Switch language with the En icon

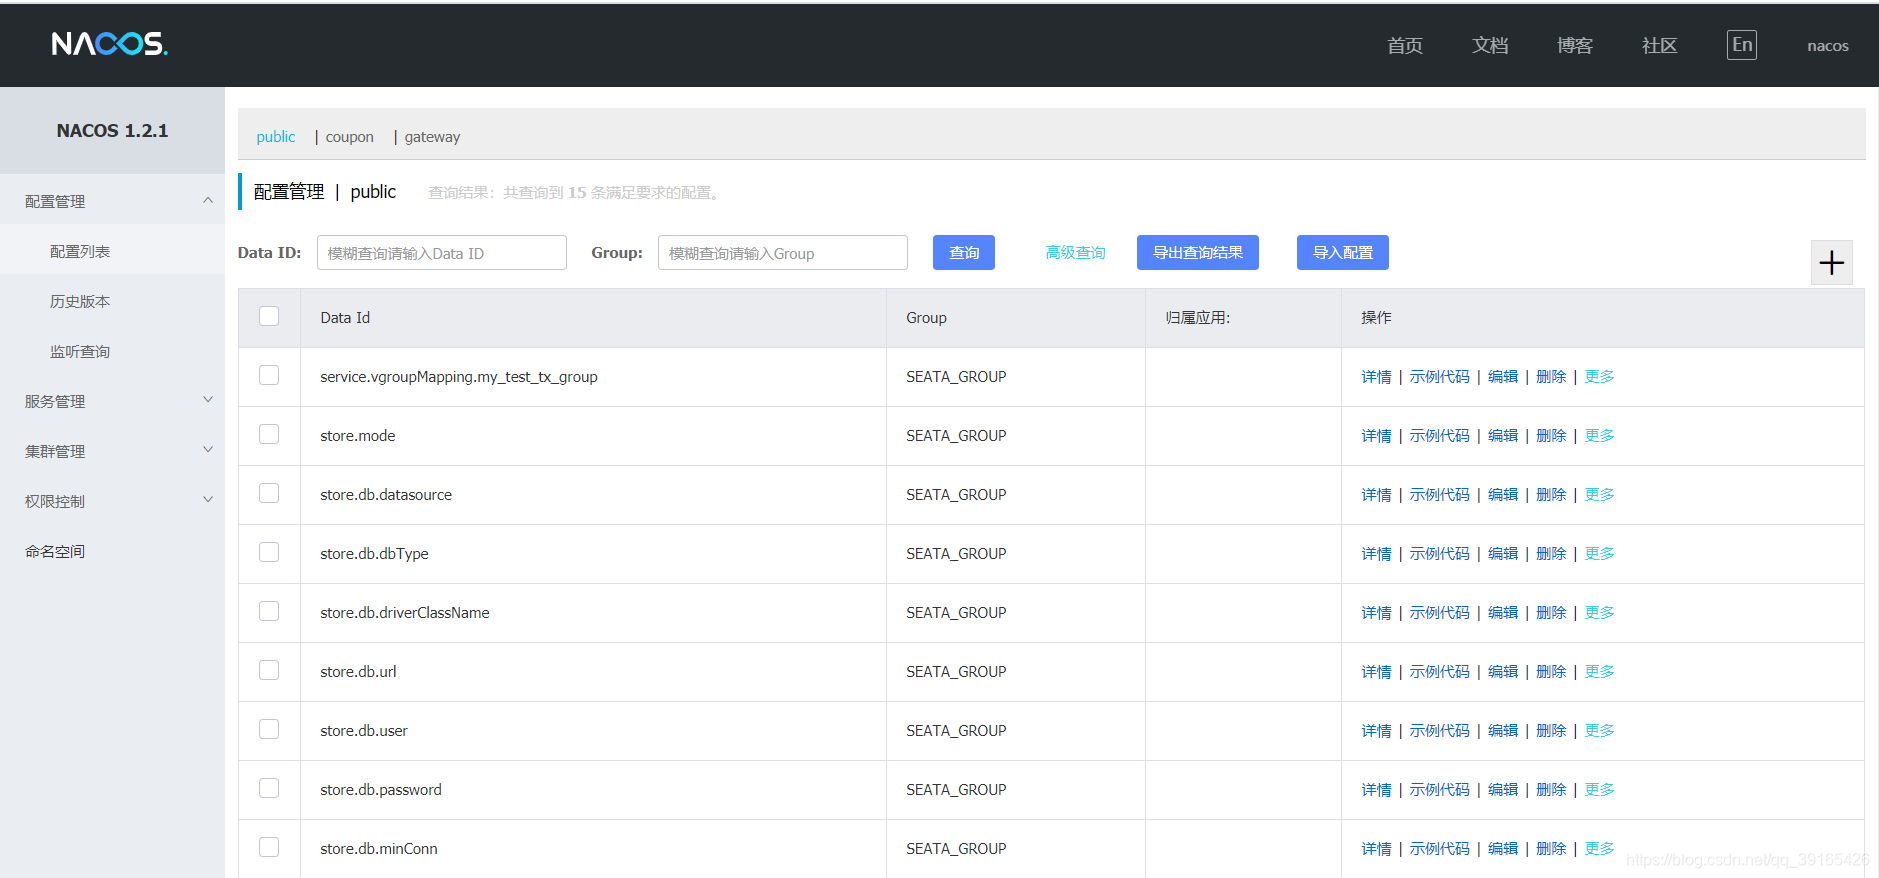(1741, 45)
